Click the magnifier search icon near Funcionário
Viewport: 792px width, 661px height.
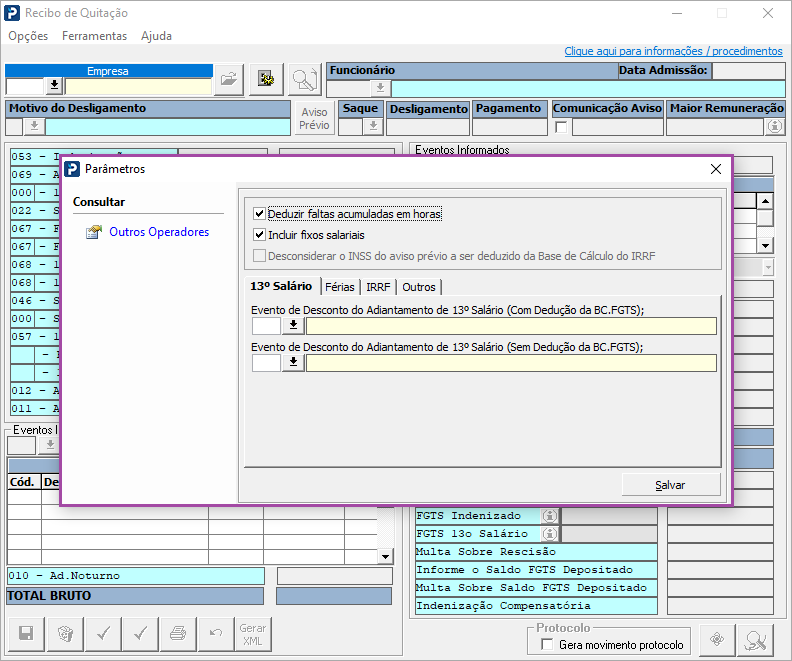pos(303,79)
